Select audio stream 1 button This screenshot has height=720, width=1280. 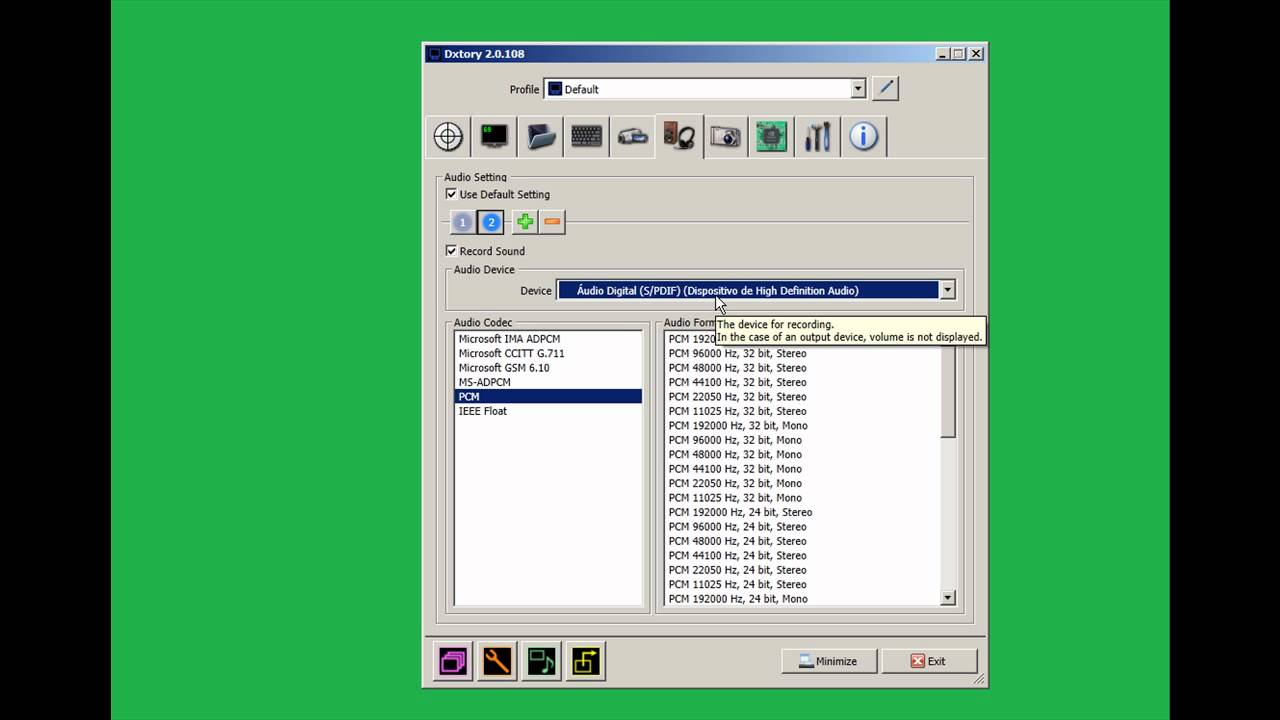(462, 222)
